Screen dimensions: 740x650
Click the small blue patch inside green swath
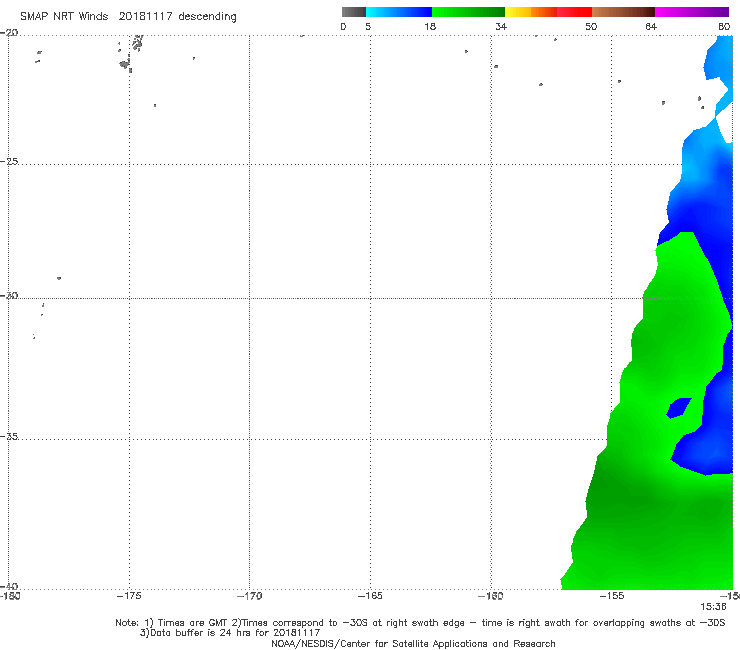coord(679,408)
